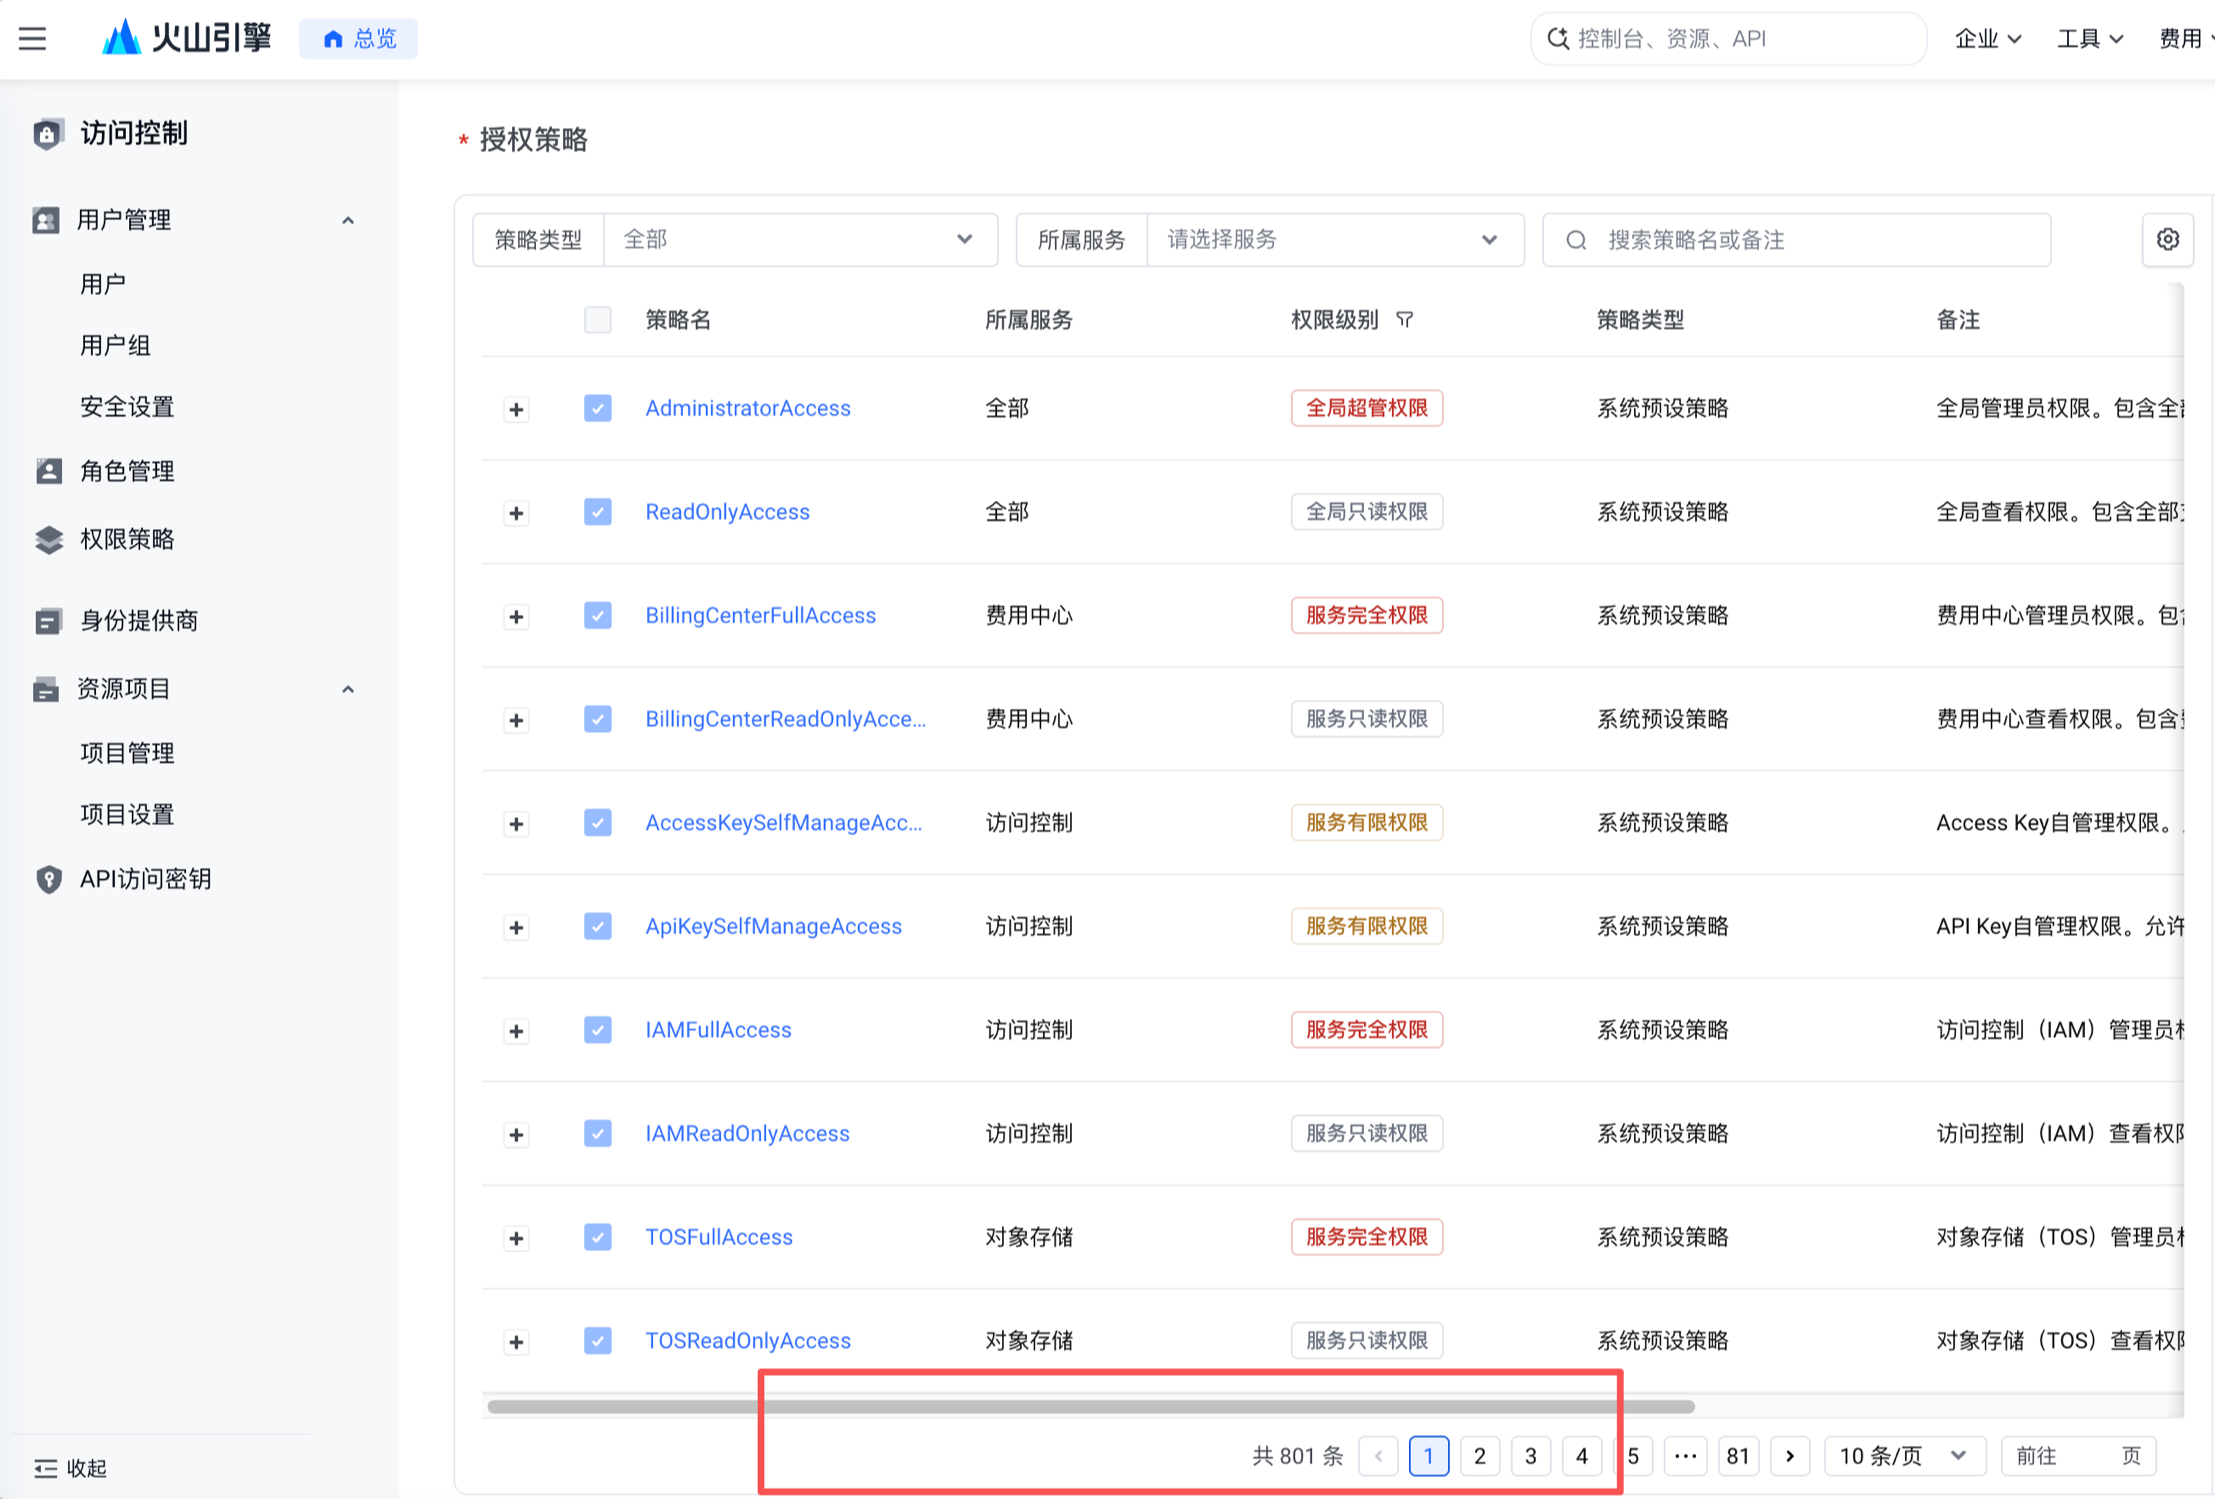This screenshot has width=2215, height=1499.
Task: Click the top 控制台、资源、API search field
Action: tap(1729, 39)
